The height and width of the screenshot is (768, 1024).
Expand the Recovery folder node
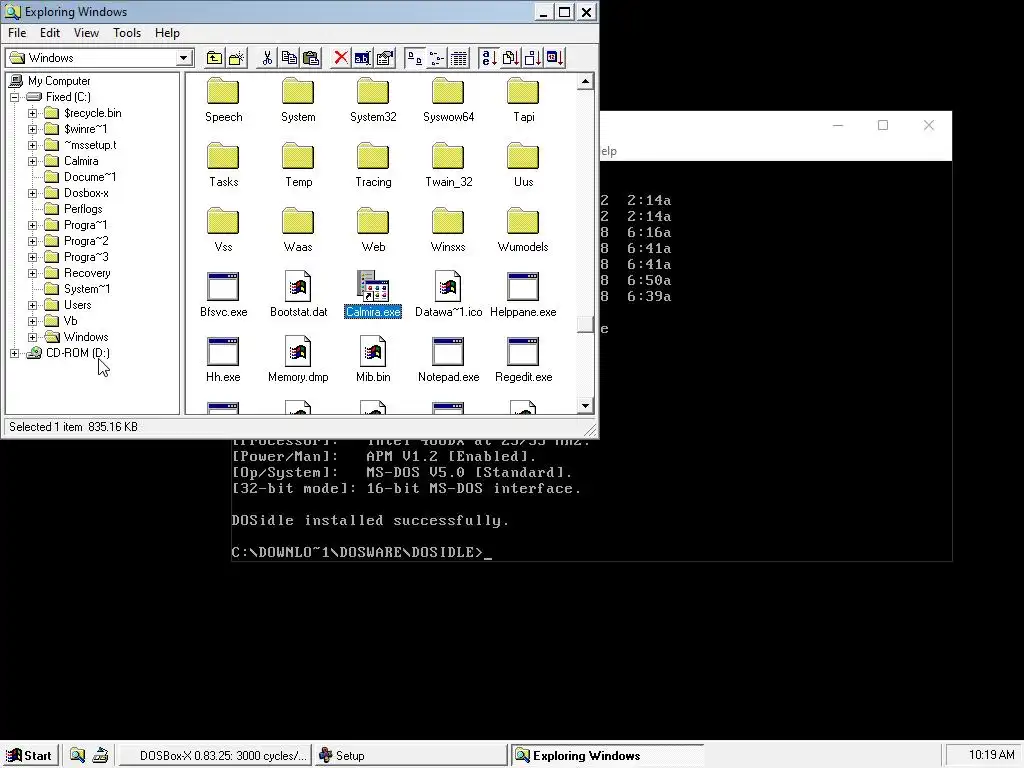point(33,274)
